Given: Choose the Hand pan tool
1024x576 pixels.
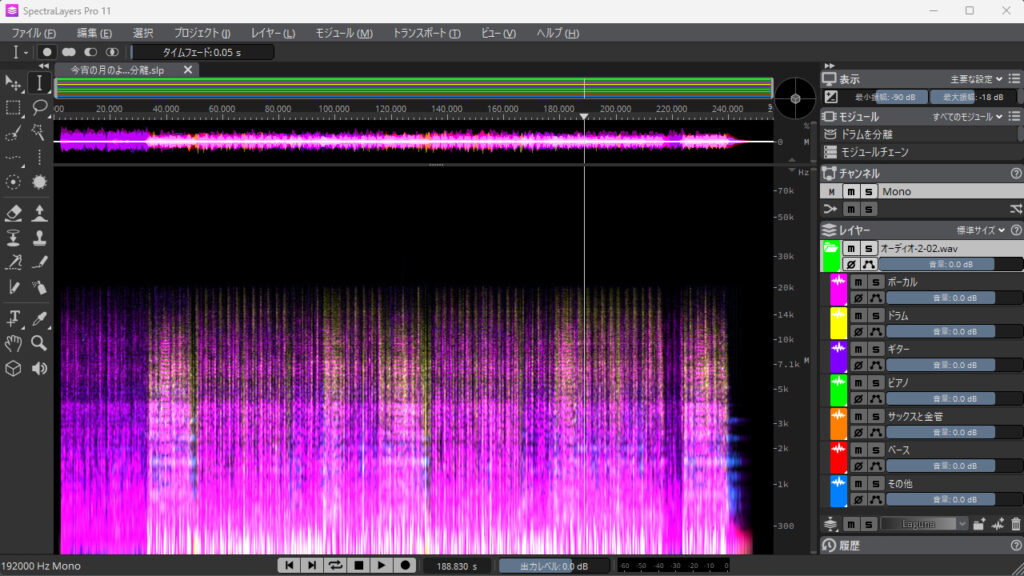Looking at the screenshot, I should point(14,343).
